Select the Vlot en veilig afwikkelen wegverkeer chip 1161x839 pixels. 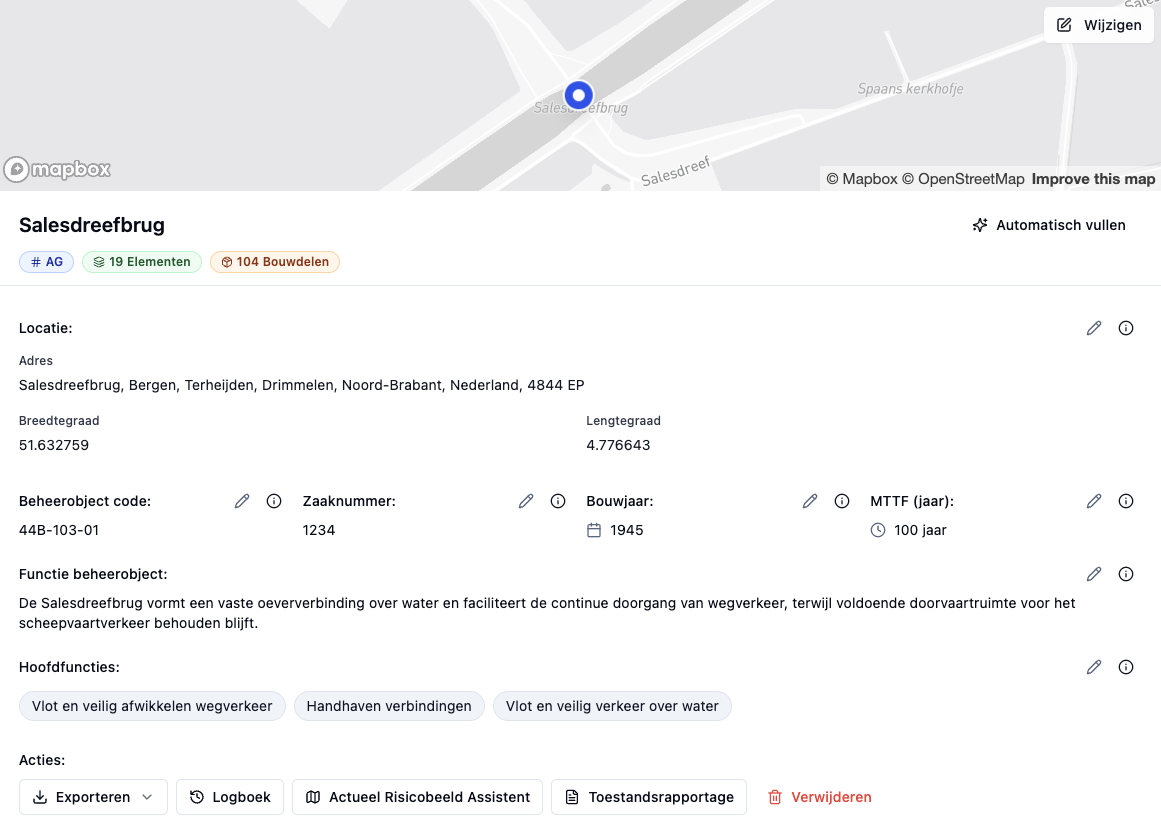[152, 706]
